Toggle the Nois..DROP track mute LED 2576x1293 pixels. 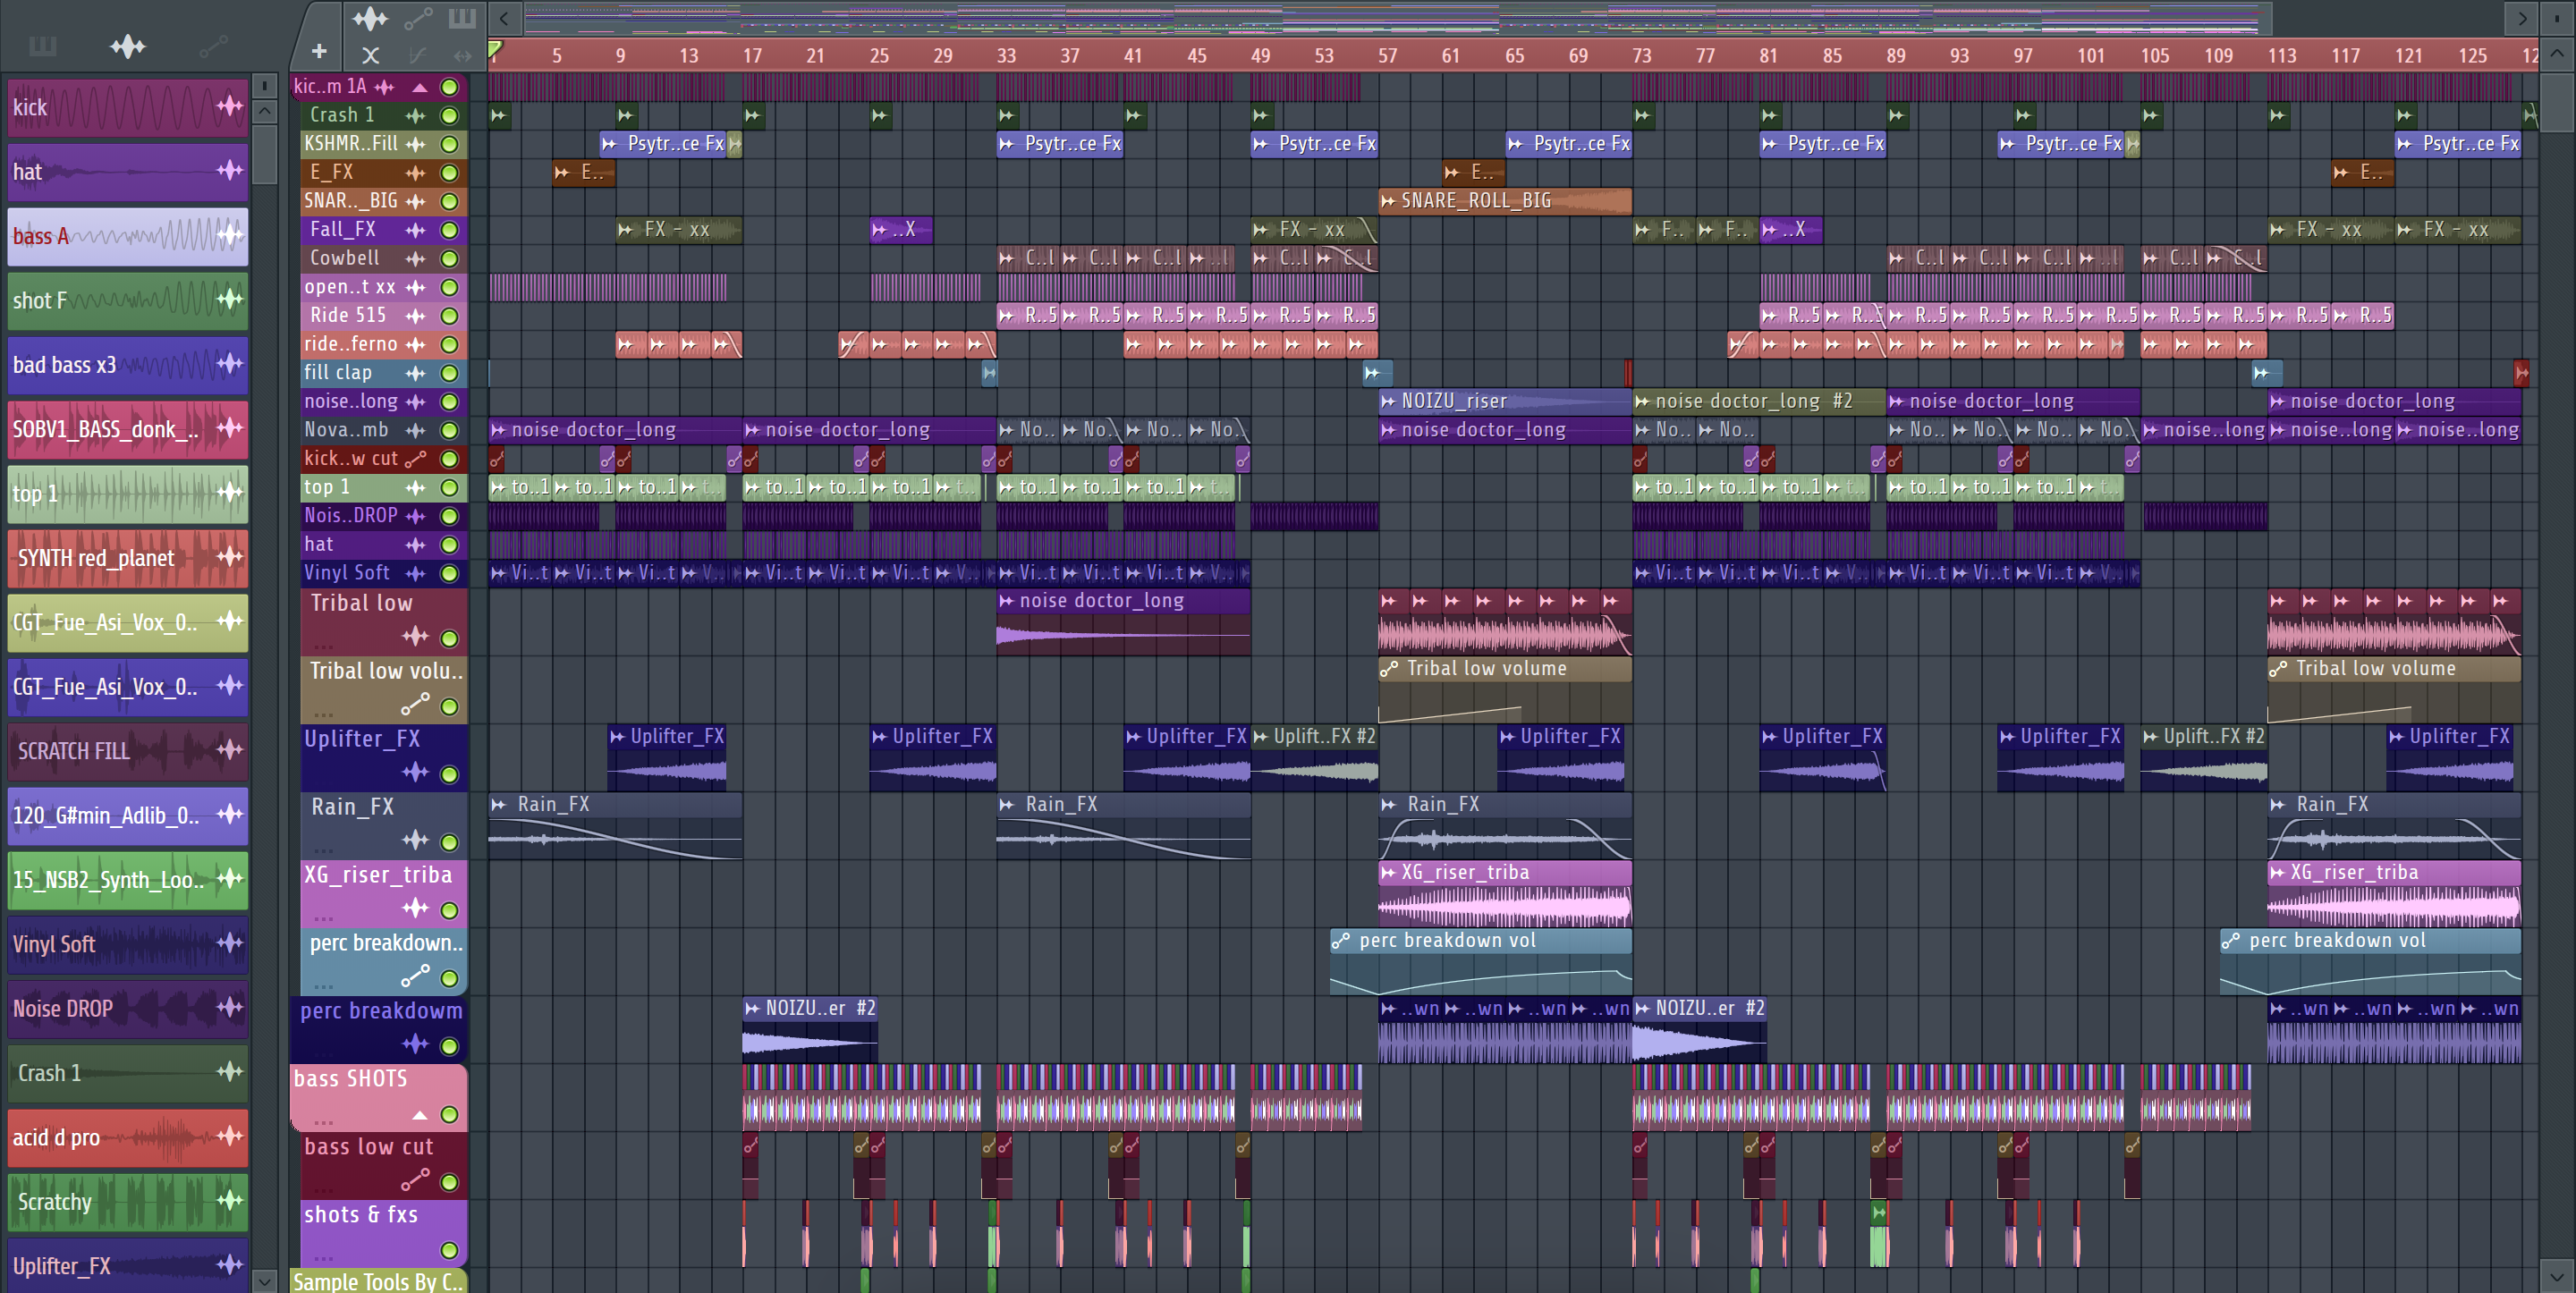point(450,516)
